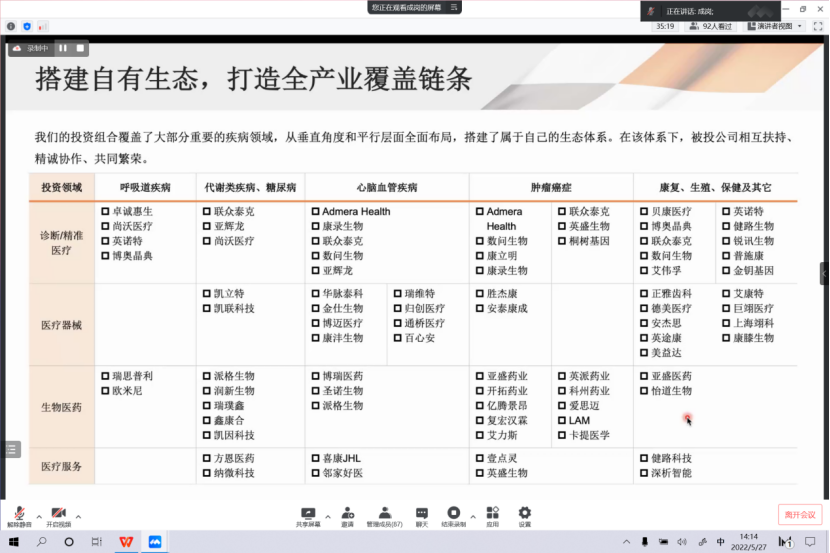The width and height of the screenshot is (830, 553).
Task: Click the cloud recording status icon
Action: [17, 48]
